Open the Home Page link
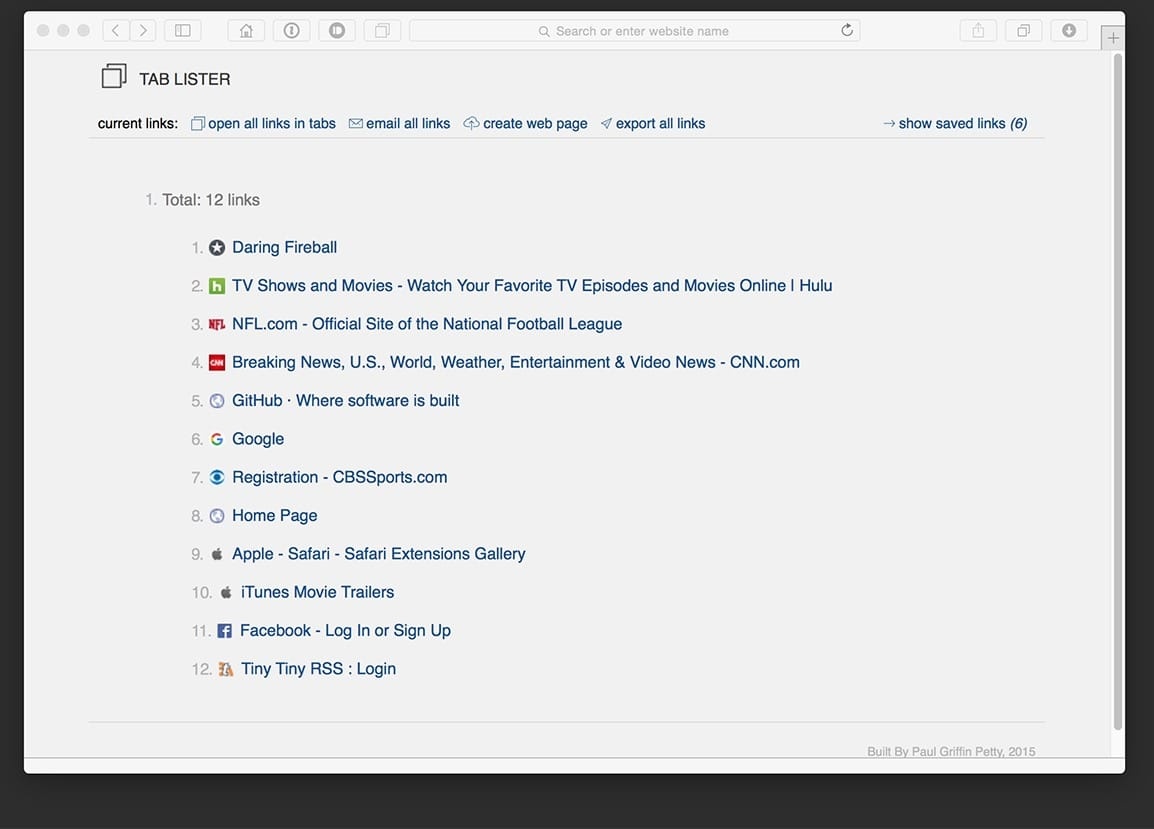 (x=275, y=515)
